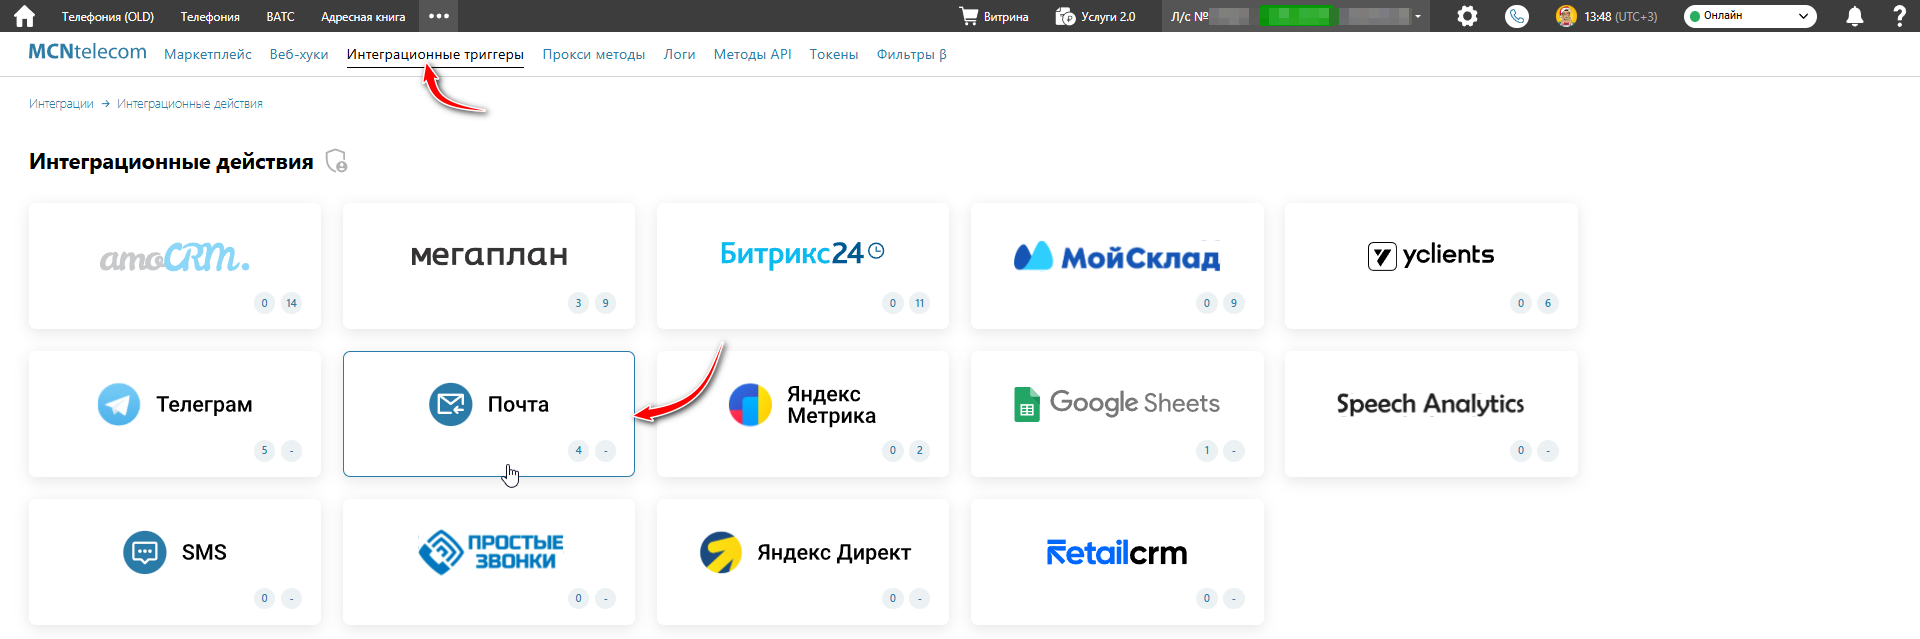Open the Онлайн status dropdown

(1750, 16)
